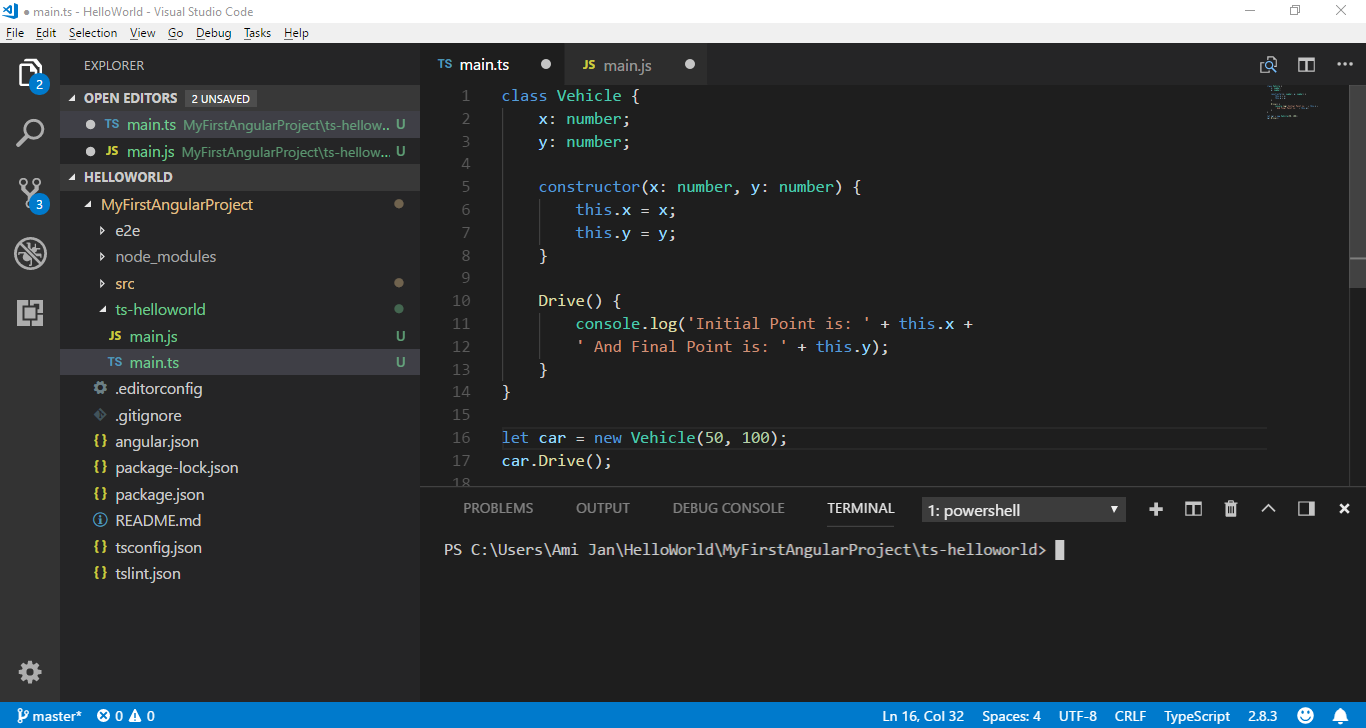Switch to the DEBUG CONSOLE tab
1366x728 pixels.
click(x=728, y=508)
